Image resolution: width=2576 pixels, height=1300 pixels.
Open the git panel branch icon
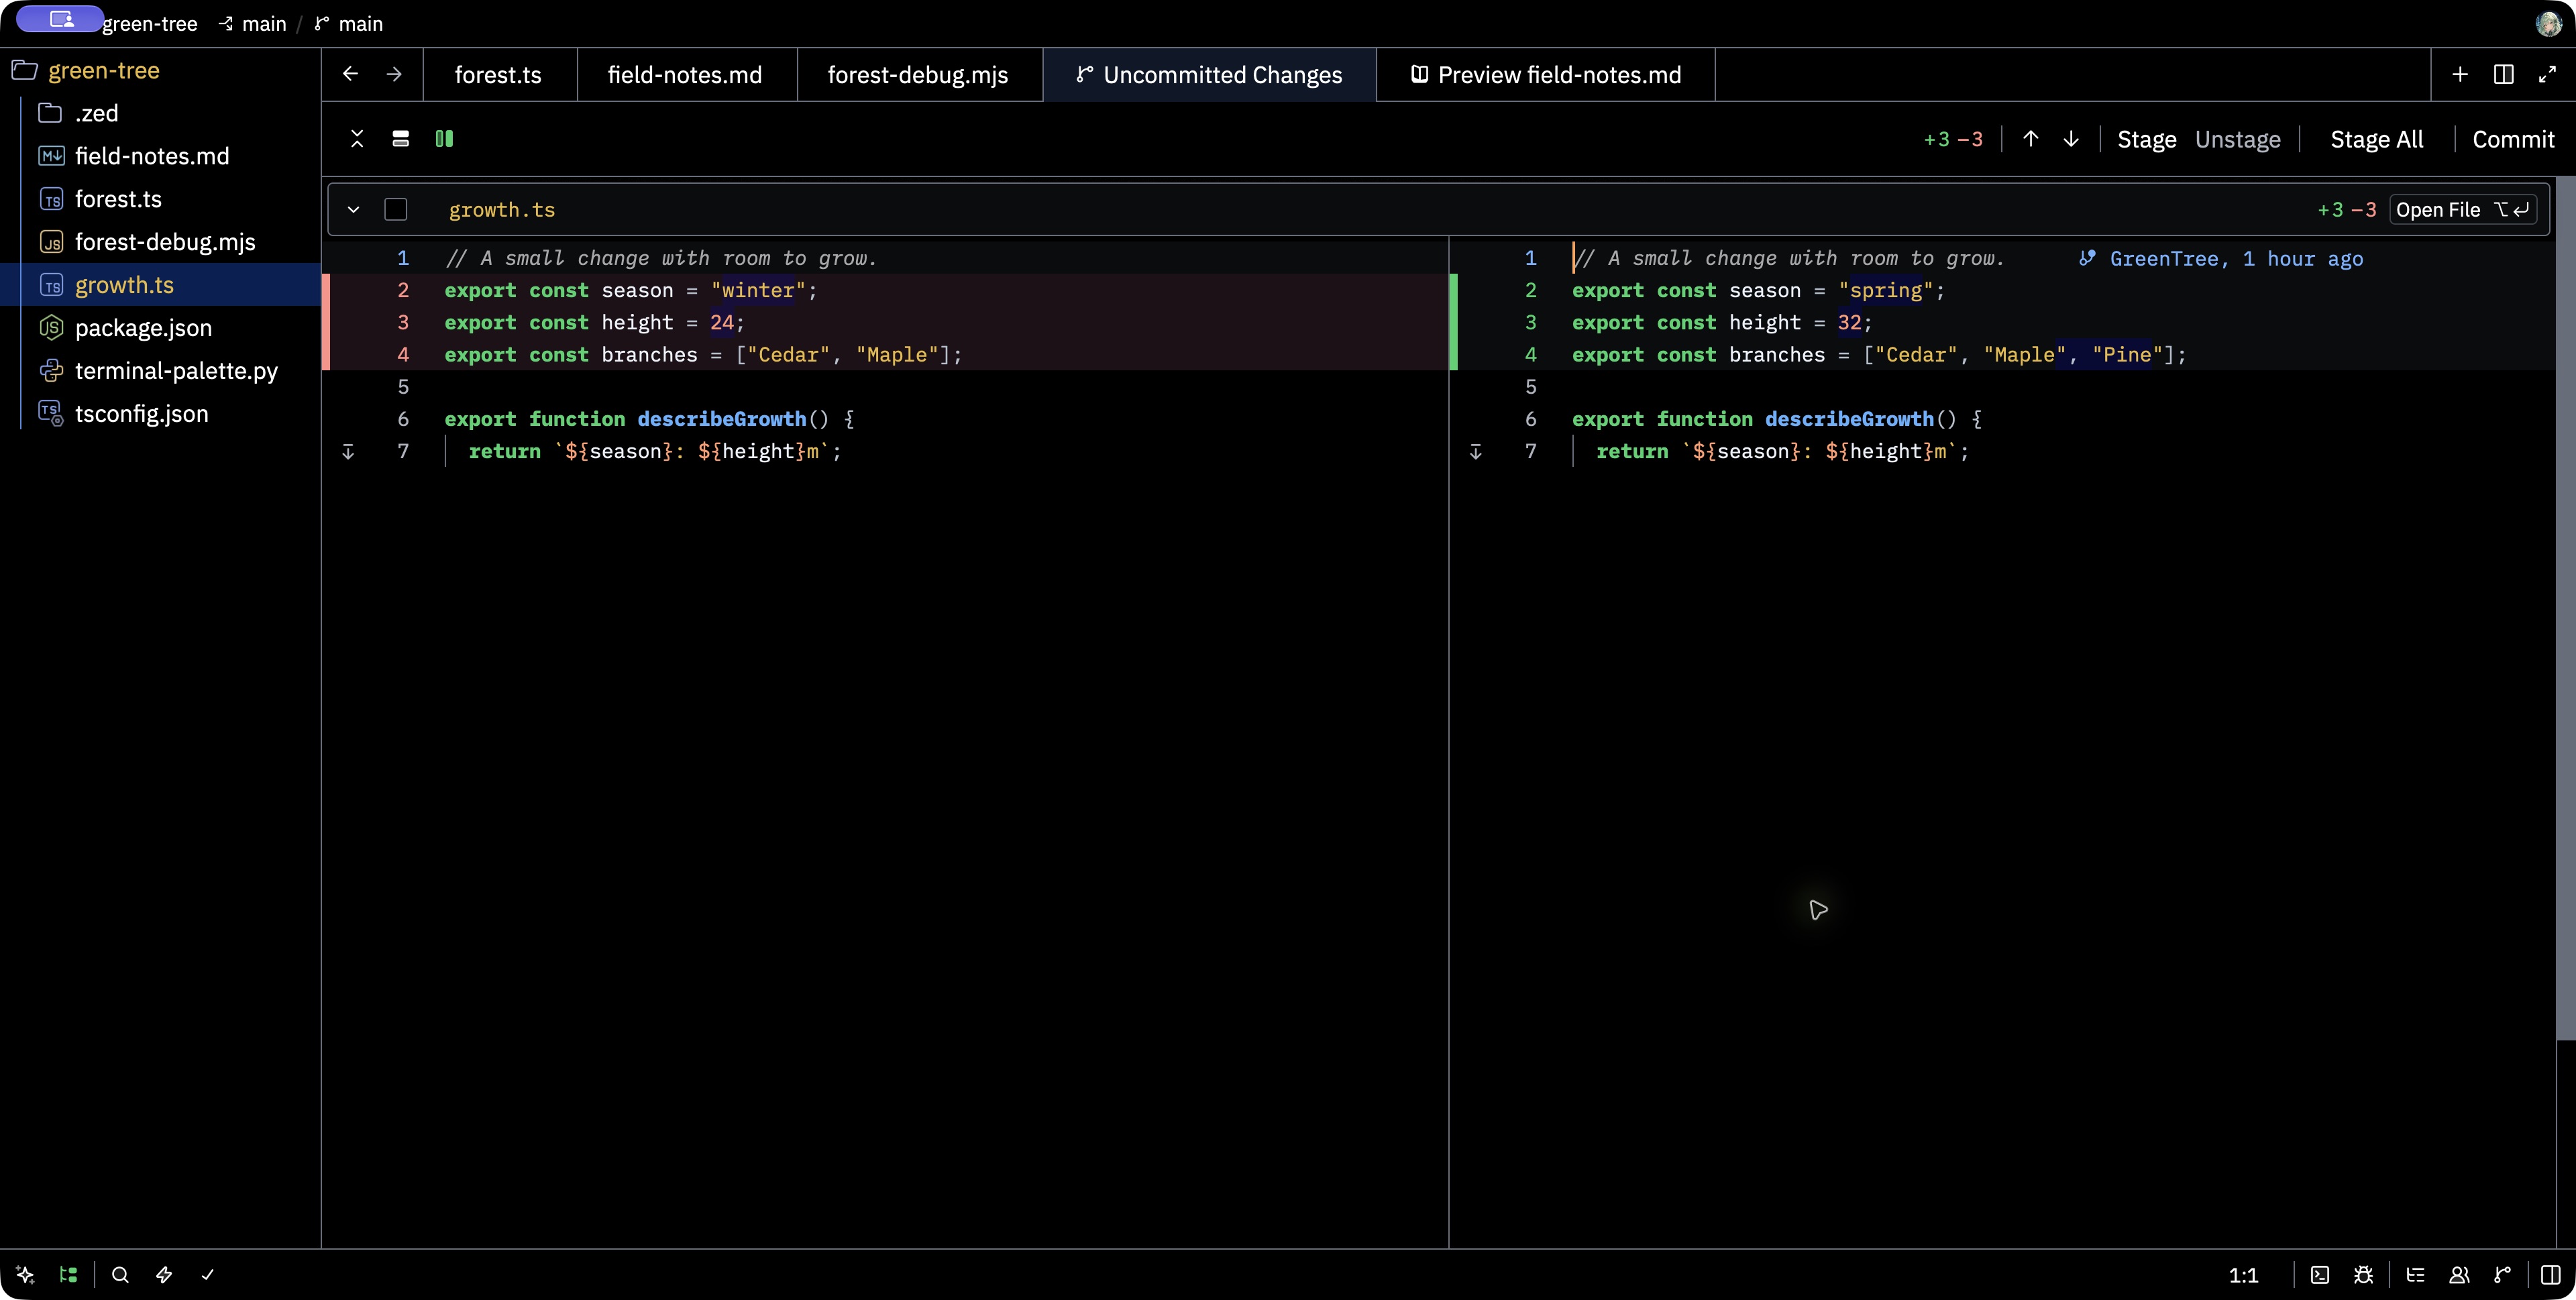[x=2502, y=1275]
